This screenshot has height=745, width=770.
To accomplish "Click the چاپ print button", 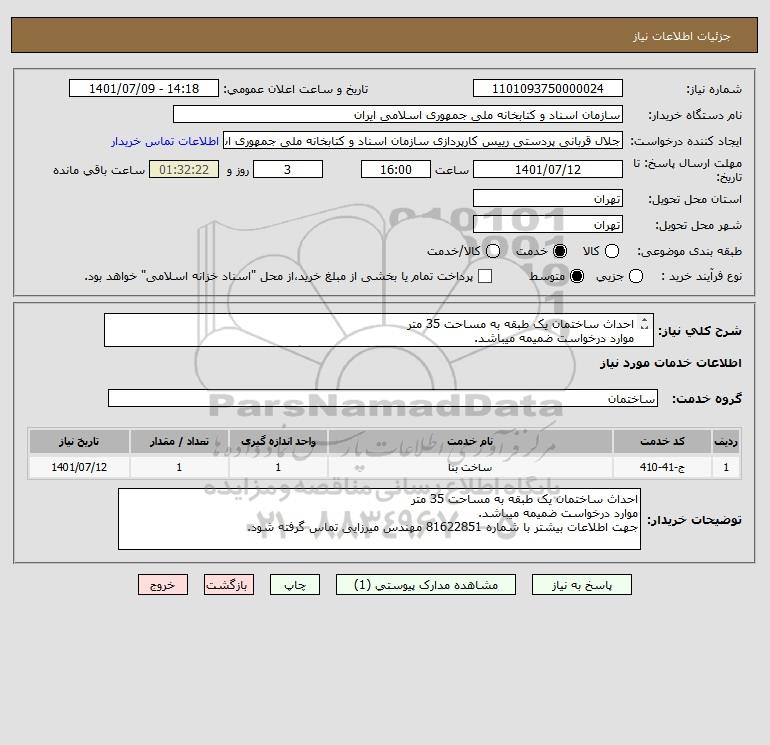I will (x=295, y=585).
